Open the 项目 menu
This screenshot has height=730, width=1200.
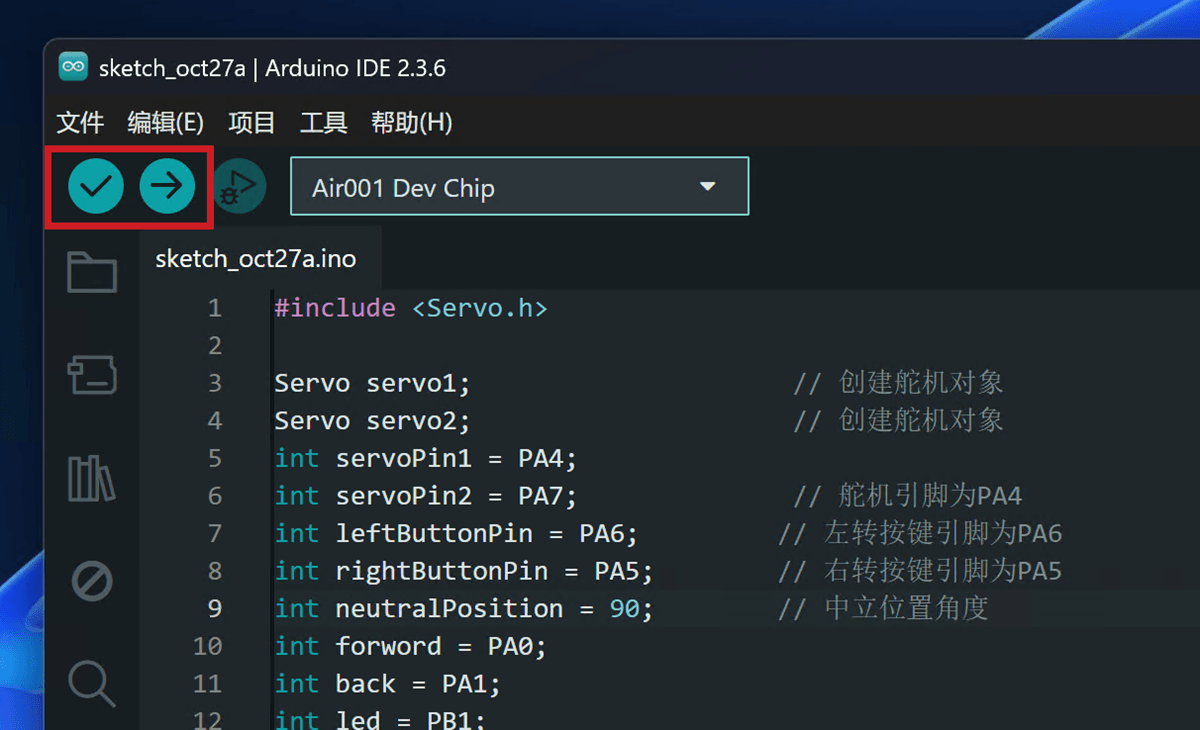252,123
